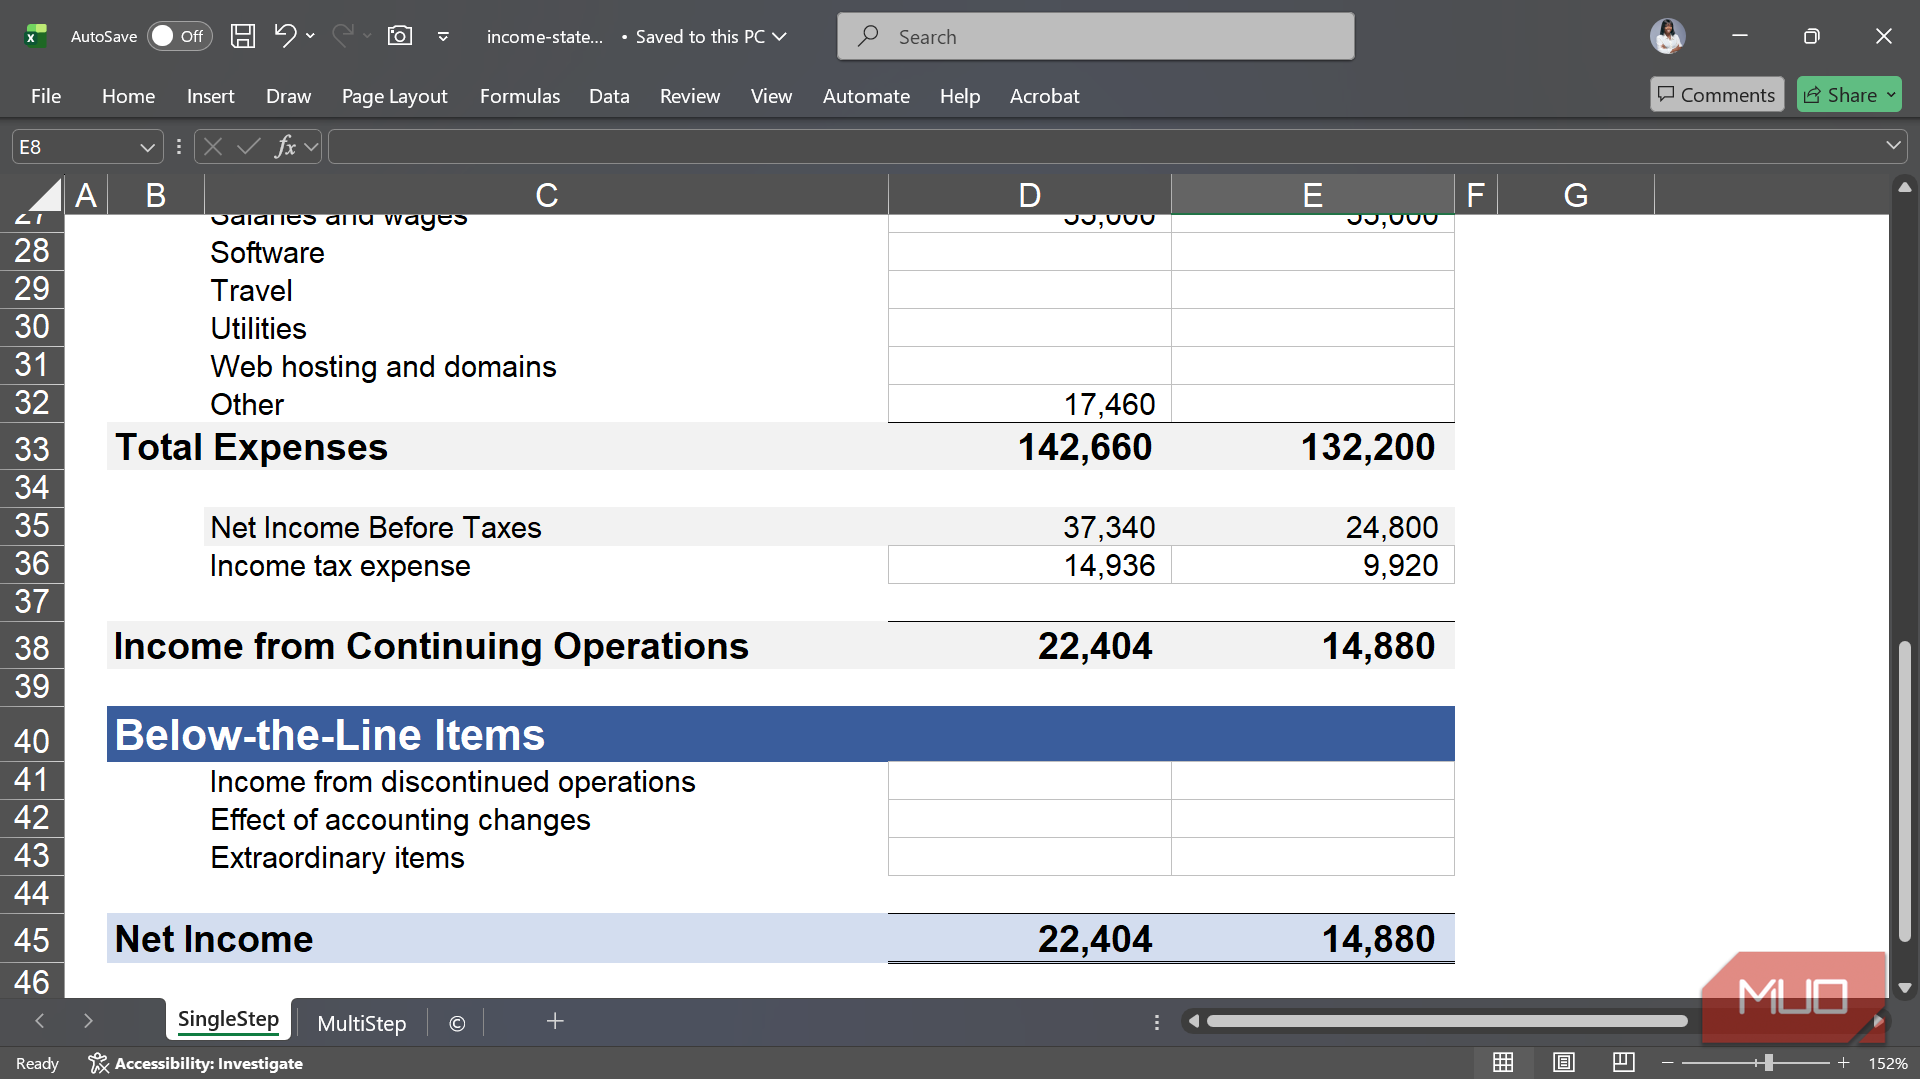Switch to the MultiStep sheet tab
The image size is (1920, 1080).
click(362, 1023)
